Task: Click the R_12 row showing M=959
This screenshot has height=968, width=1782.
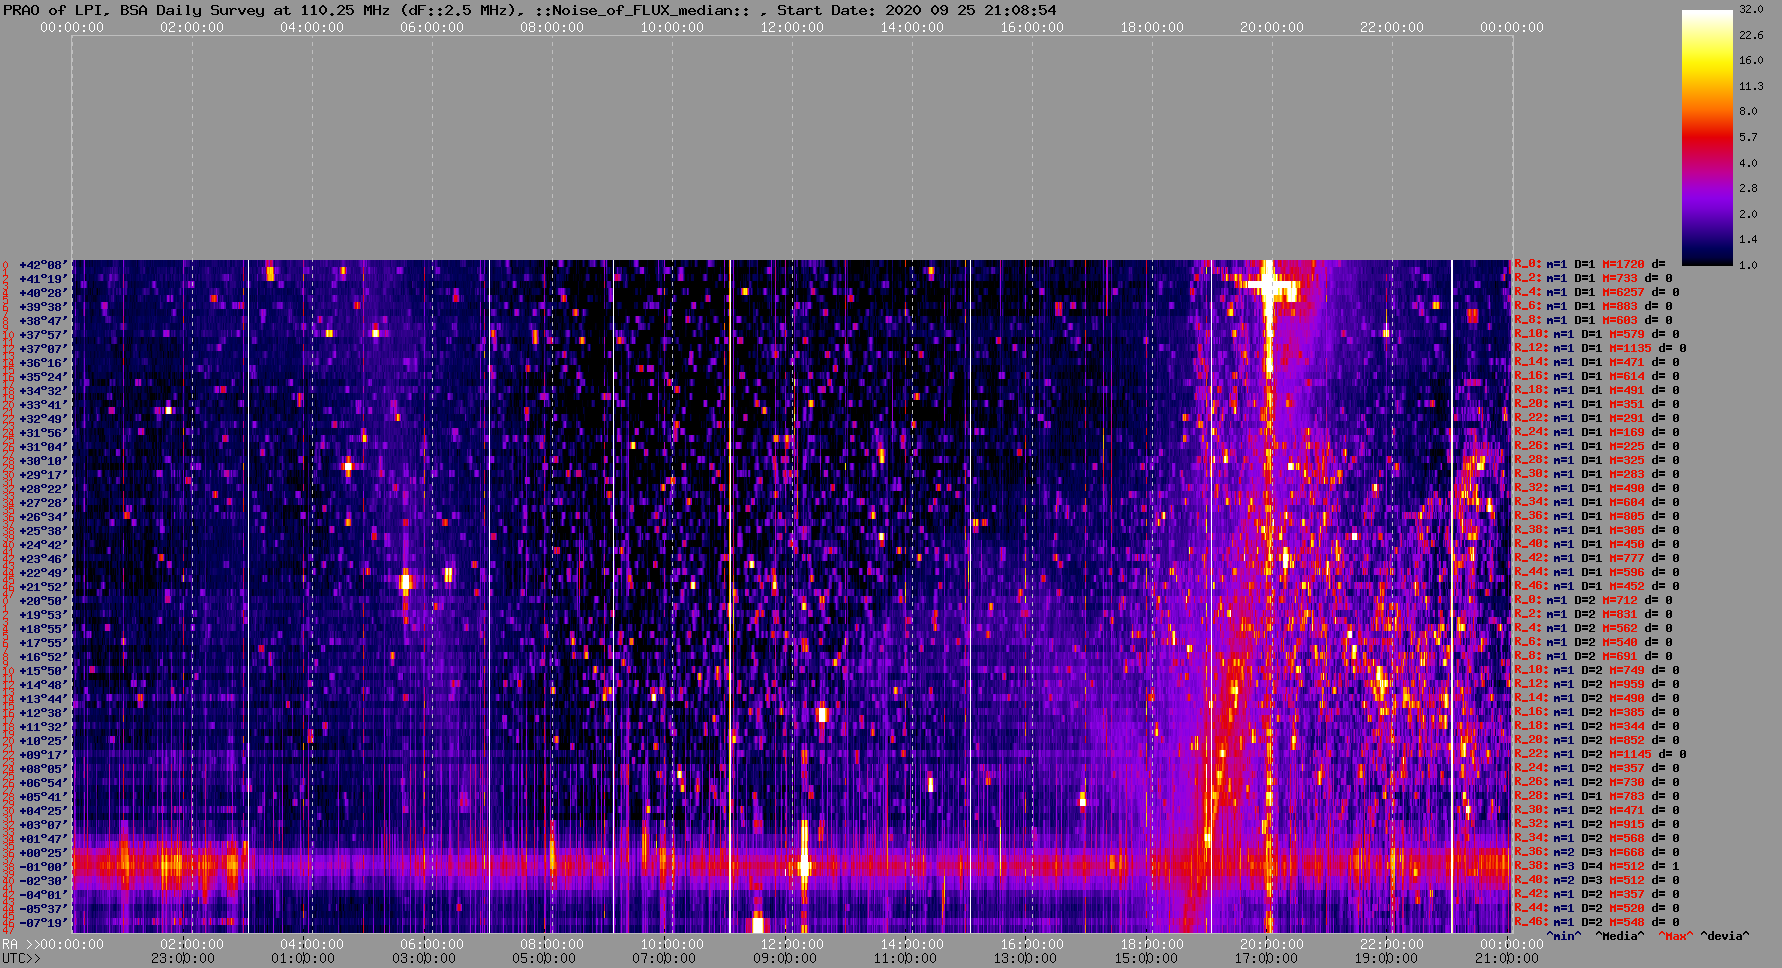Action: tap(1597, 685)
